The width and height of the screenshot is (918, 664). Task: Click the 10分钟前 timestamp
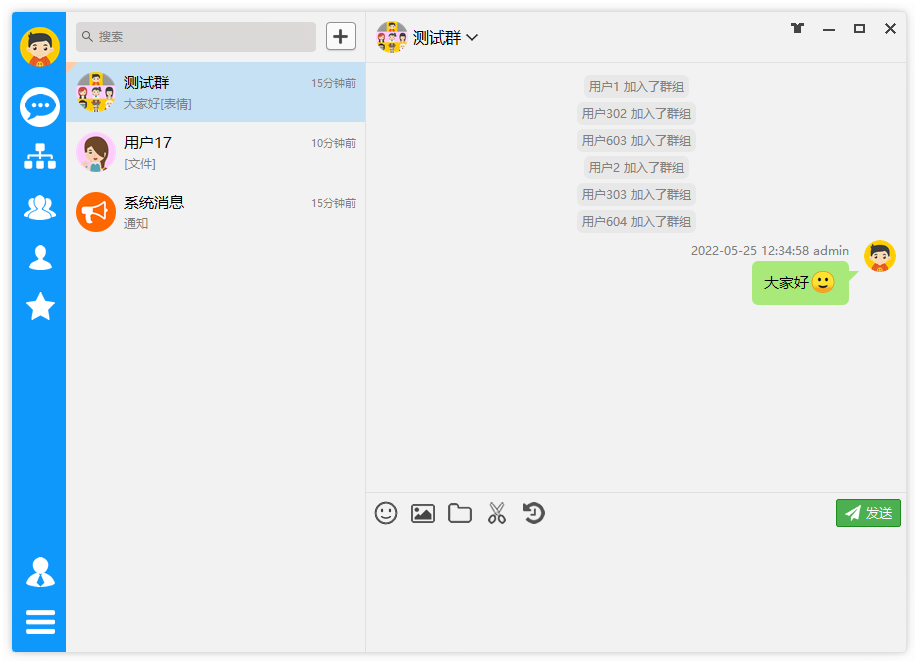(333, 143)
